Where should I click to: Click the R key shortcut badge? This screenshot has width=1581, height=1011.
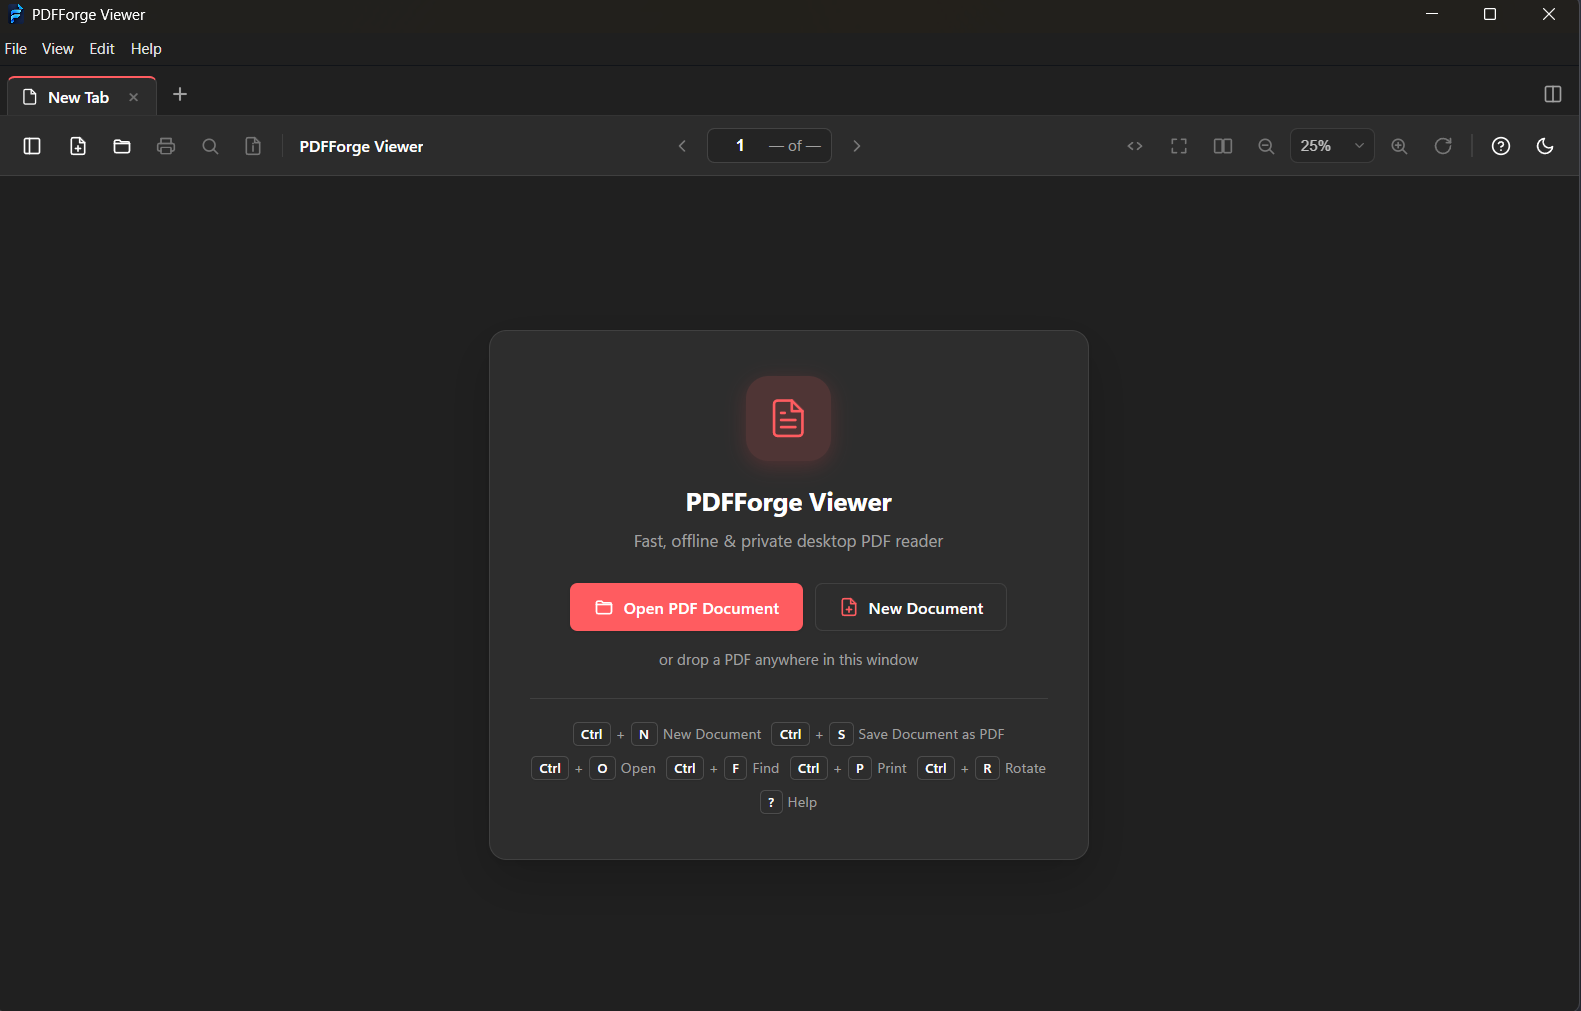(x=987, y=768)
